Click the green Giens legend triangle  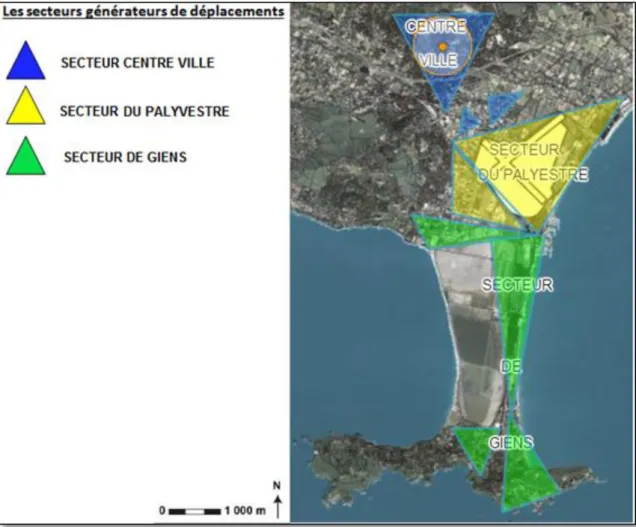click(26, 156)
